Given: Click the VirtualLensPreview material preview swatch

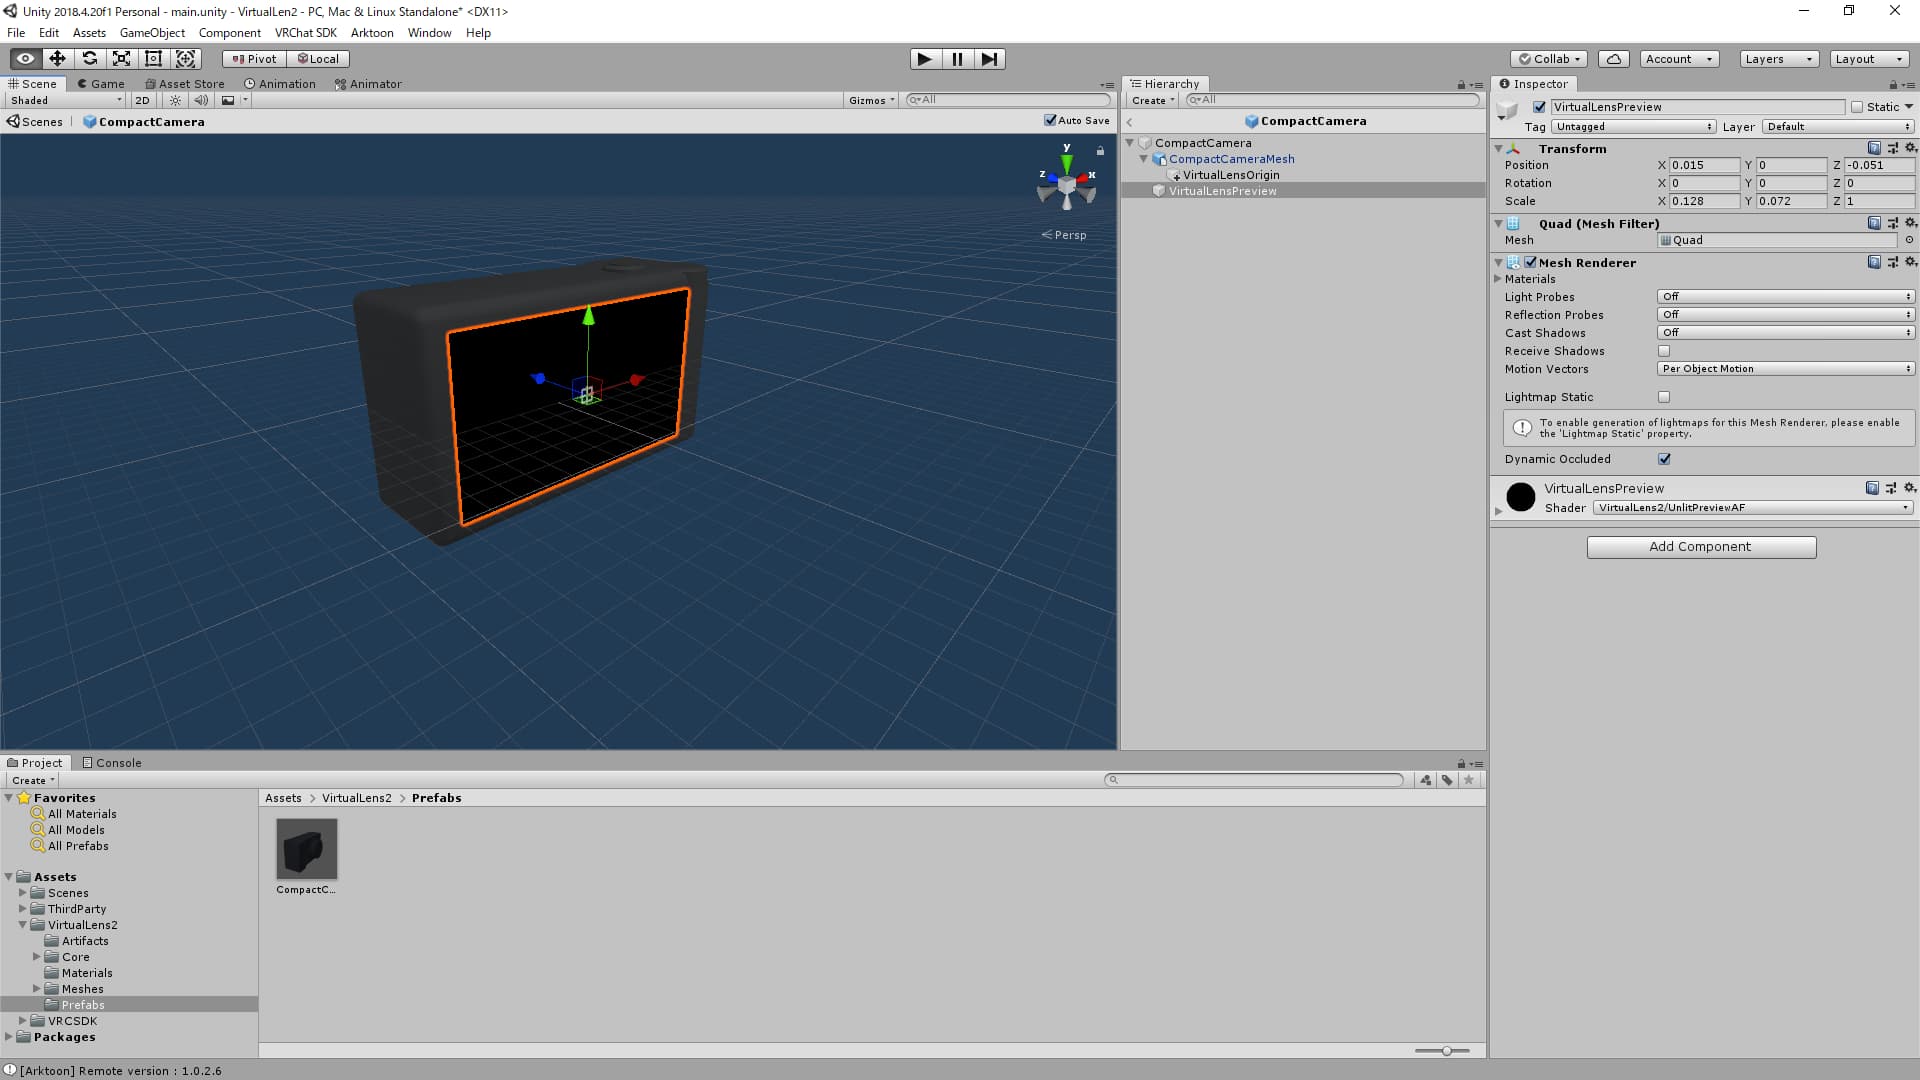Looking at the screenshot, I should (x=1520, y=496).
